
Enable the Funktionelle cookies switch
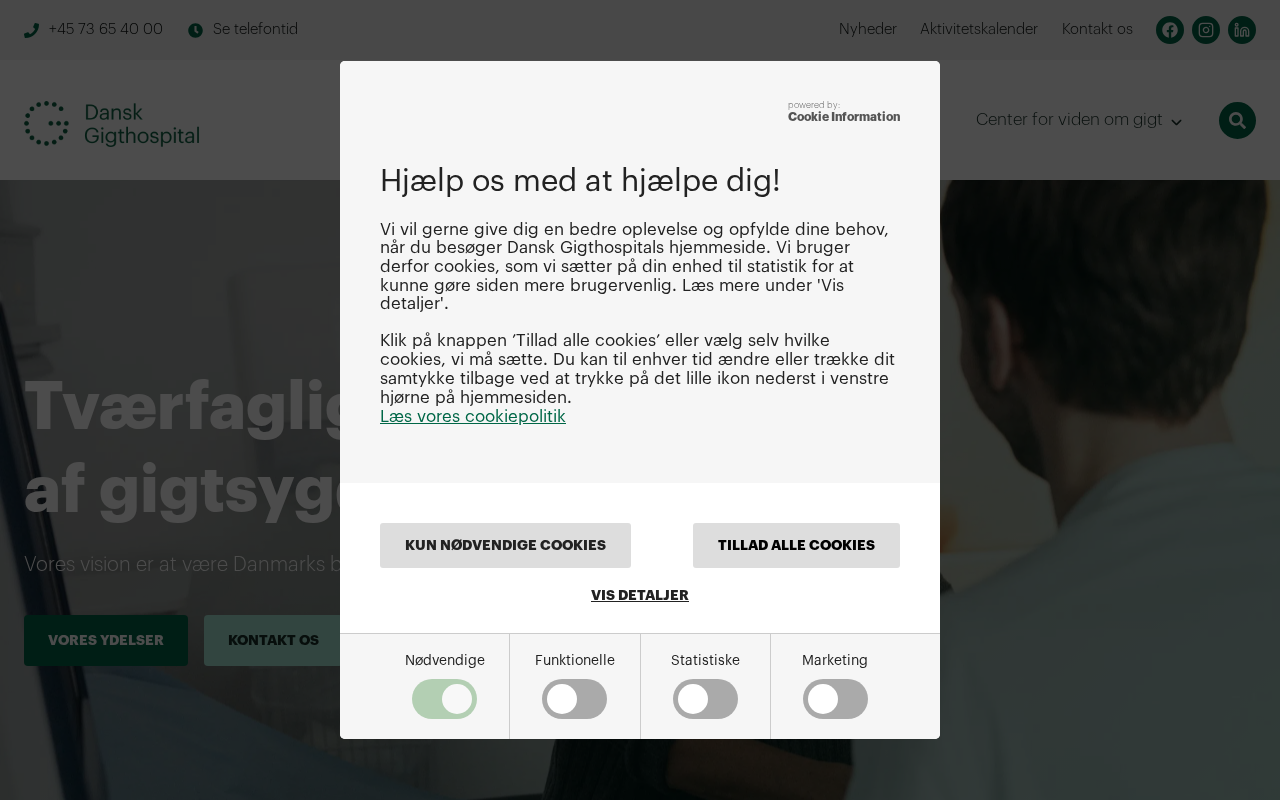point(574,699)
